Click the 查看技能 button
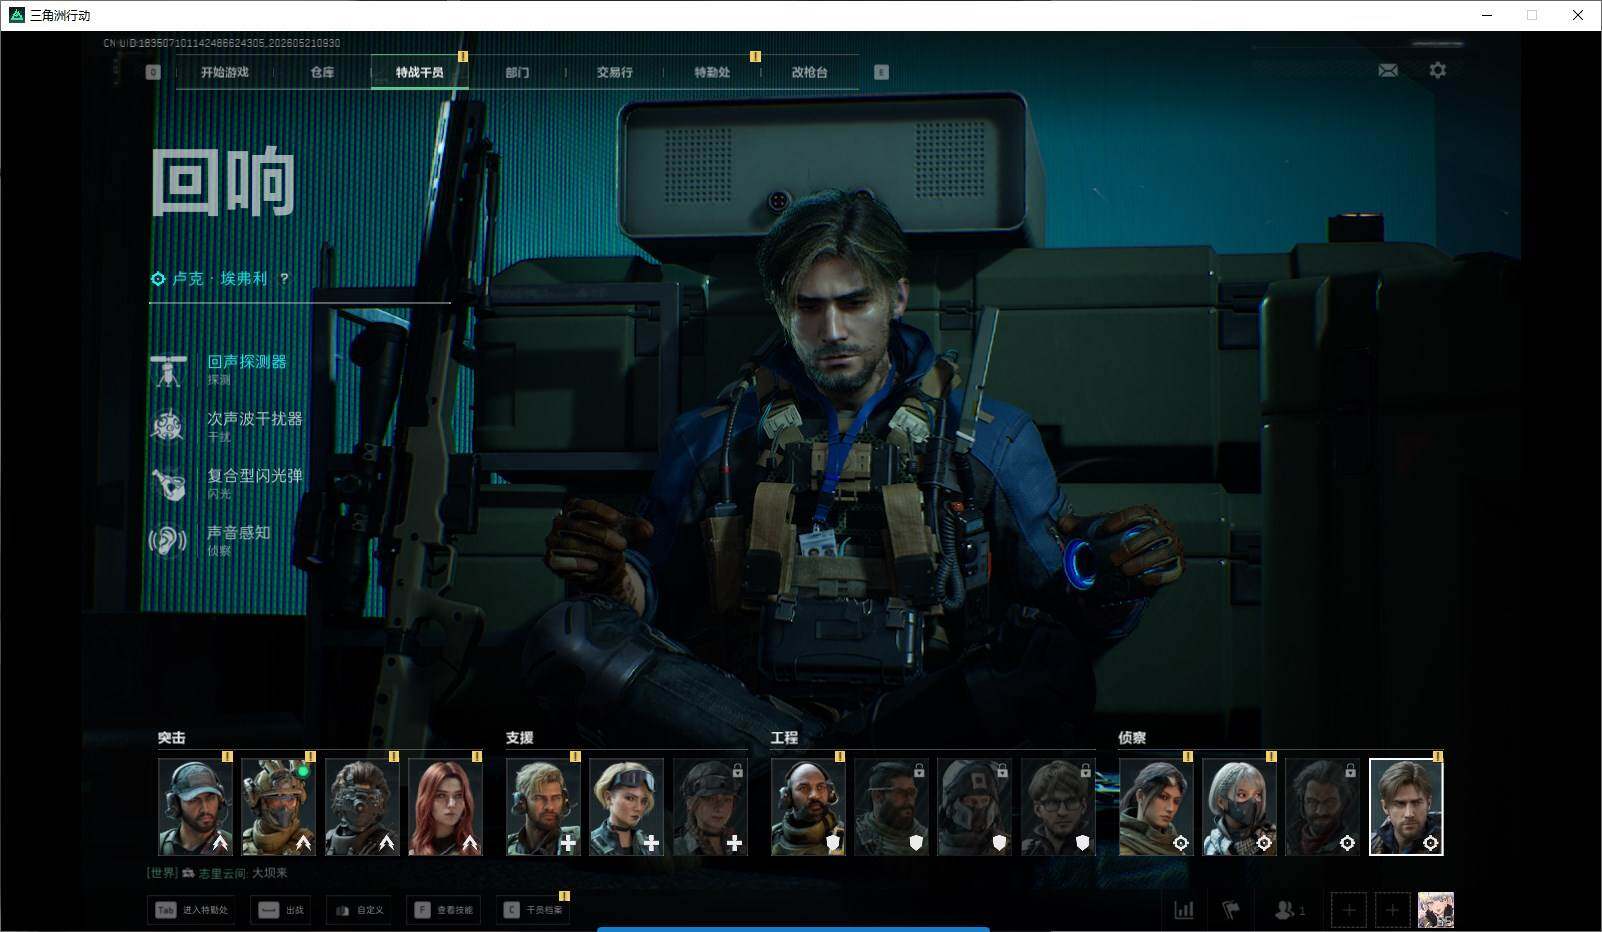The image size is (1602, 932). tap(444, 910)
